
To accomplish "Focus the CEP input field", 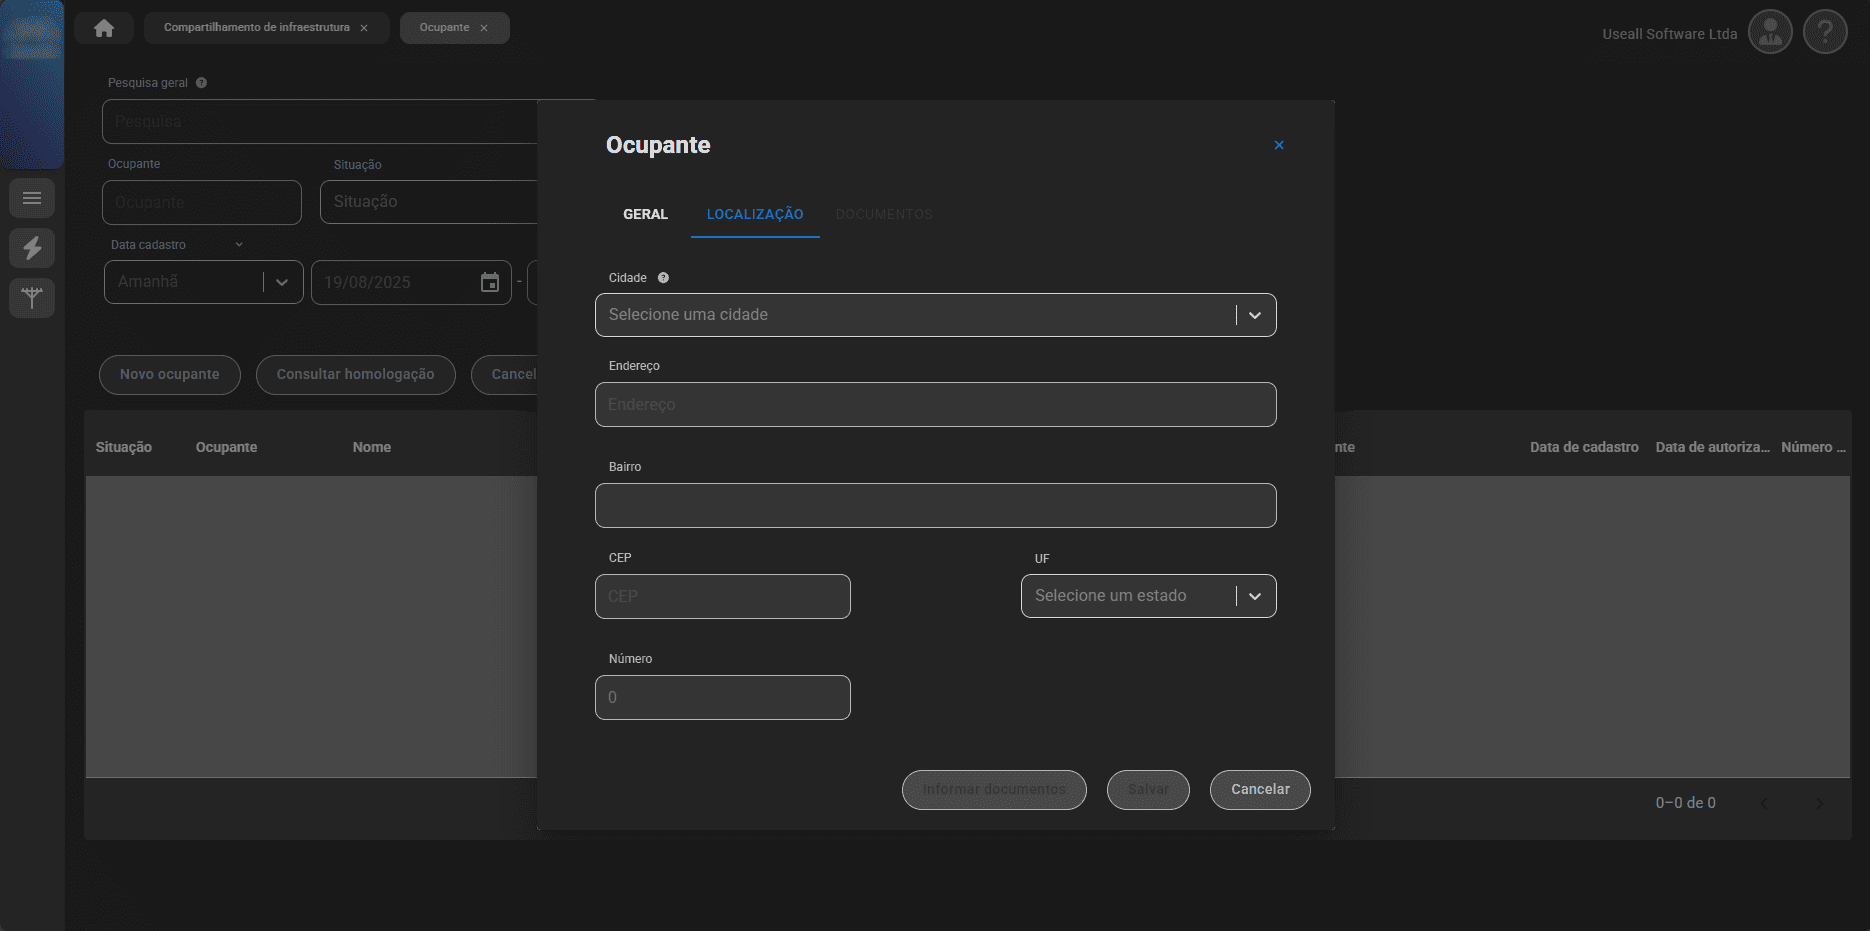I will coord(722,596).
